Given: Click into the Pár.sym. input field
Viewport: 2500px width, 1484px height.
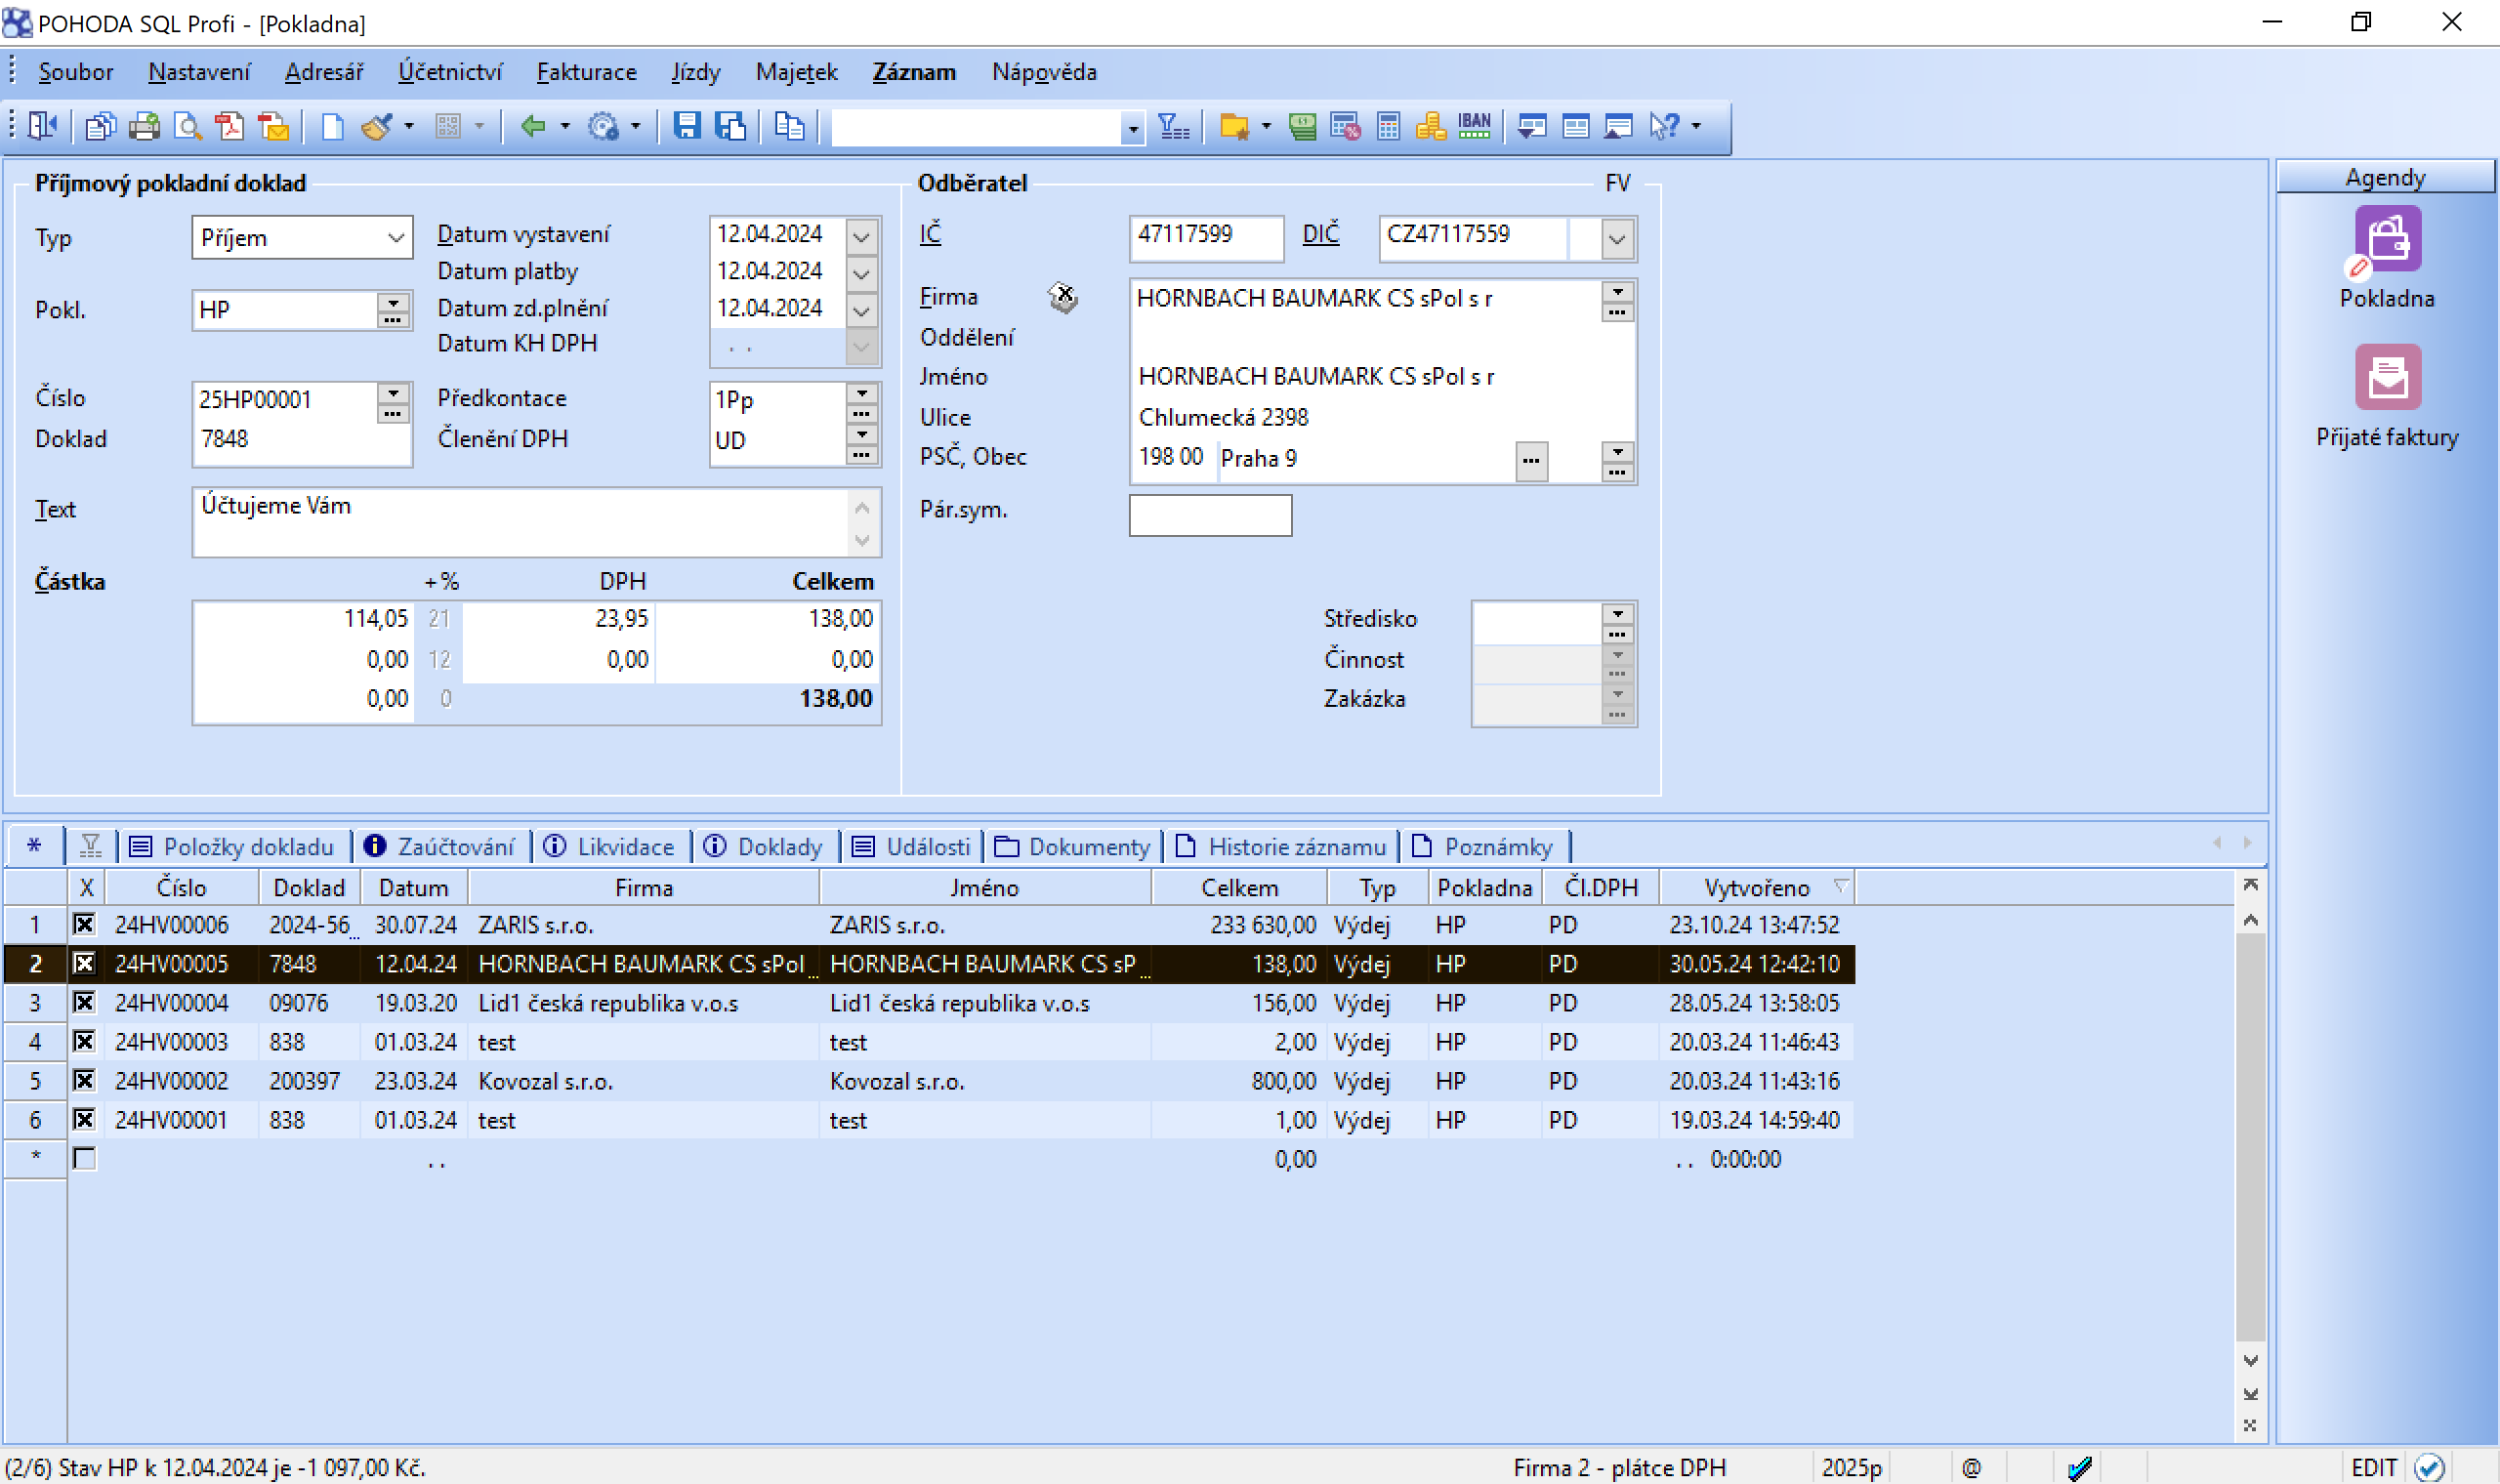Looking at the screenshot, I should [x=1210, y=515].
